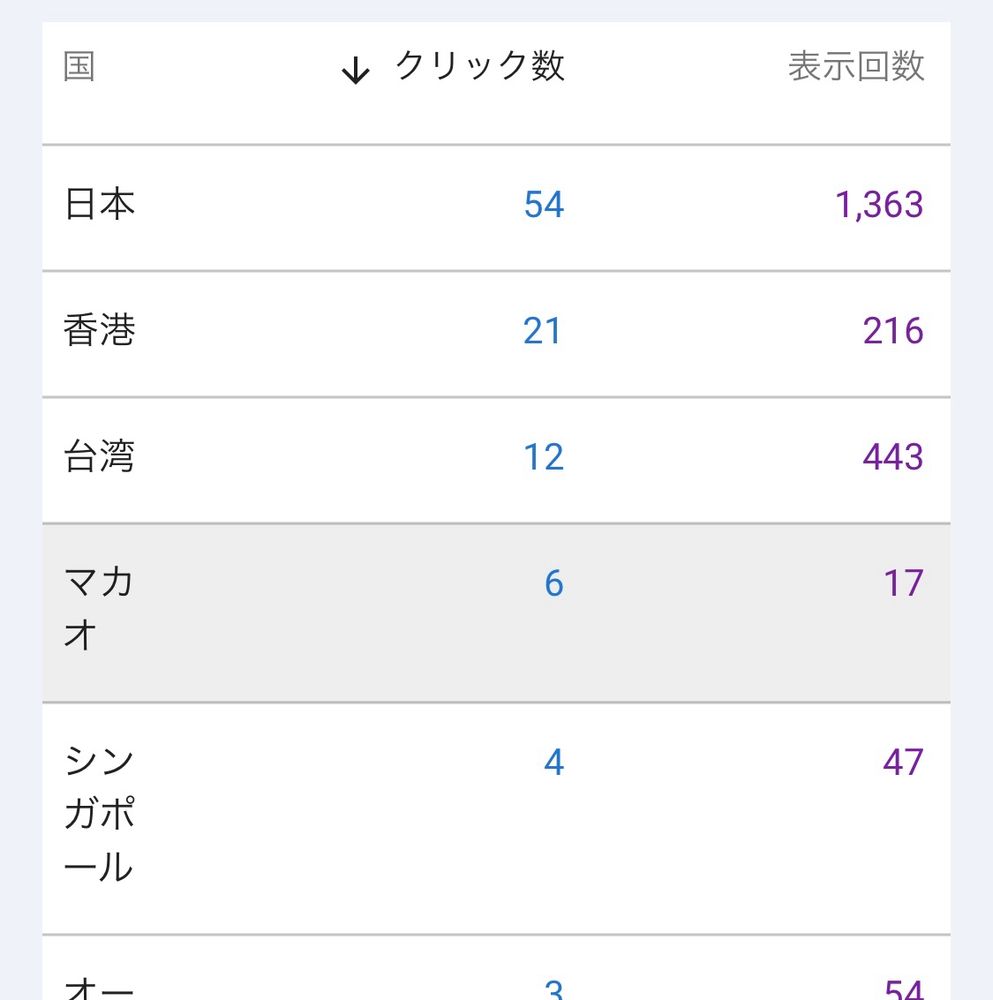The width and height of the screenshot is (993, 1000).
Task: Click the 国 column header
Action: pos(79,68)
